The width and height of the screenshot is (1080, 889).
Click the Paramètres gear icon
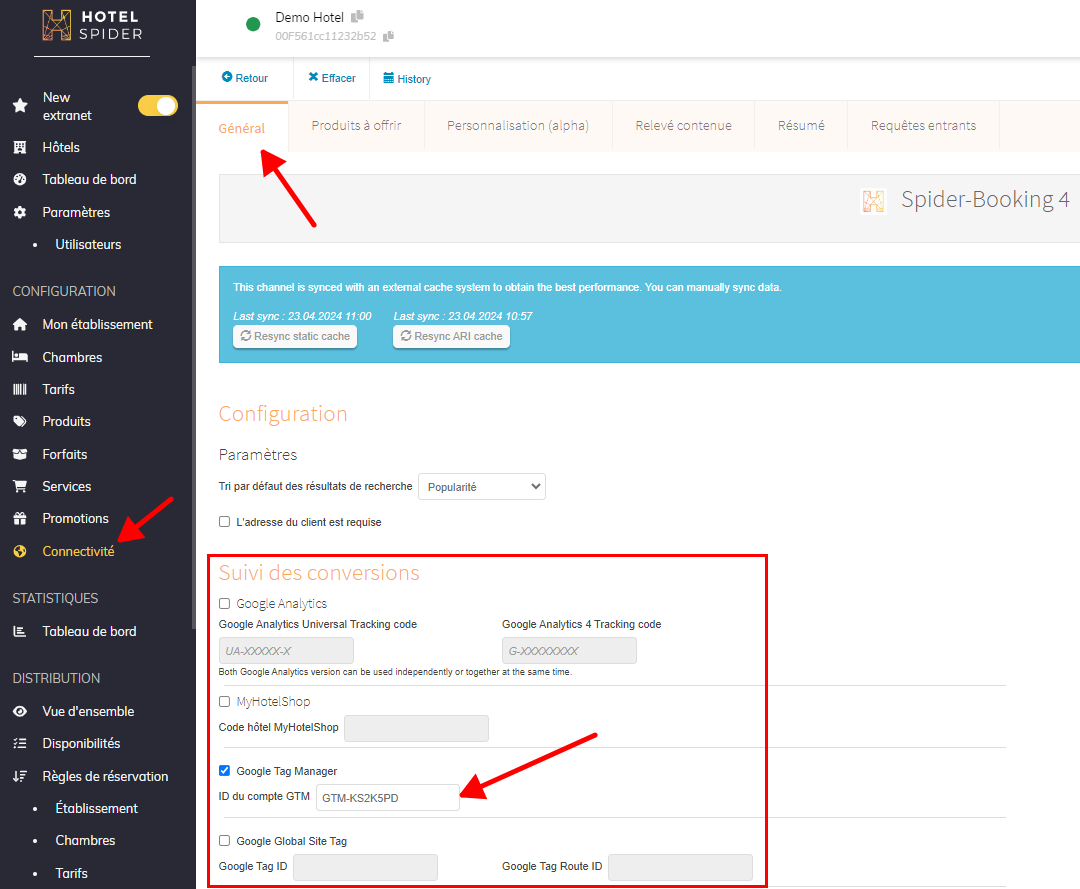19,212
